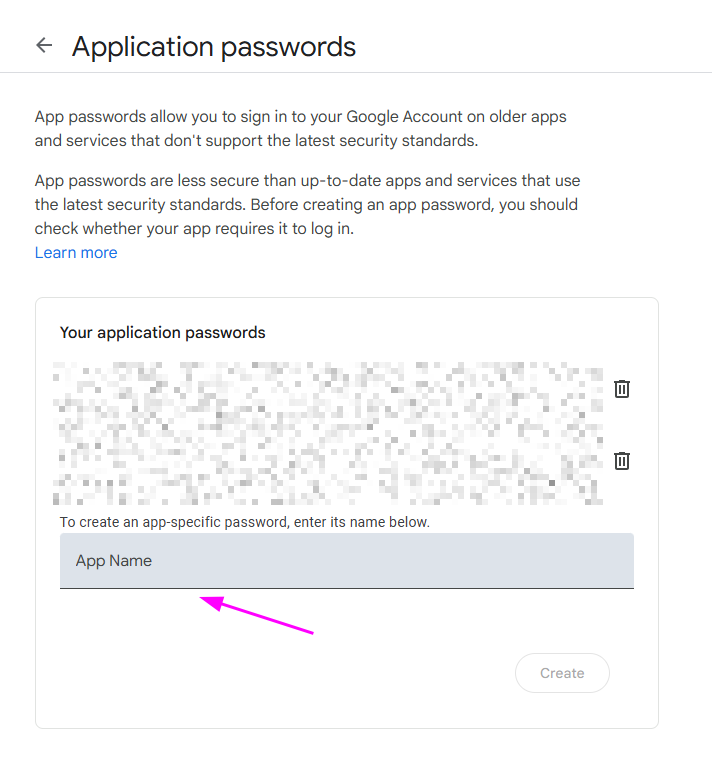
Task: Click the greyed-out Create button
Action: click(x=562, y=673)
